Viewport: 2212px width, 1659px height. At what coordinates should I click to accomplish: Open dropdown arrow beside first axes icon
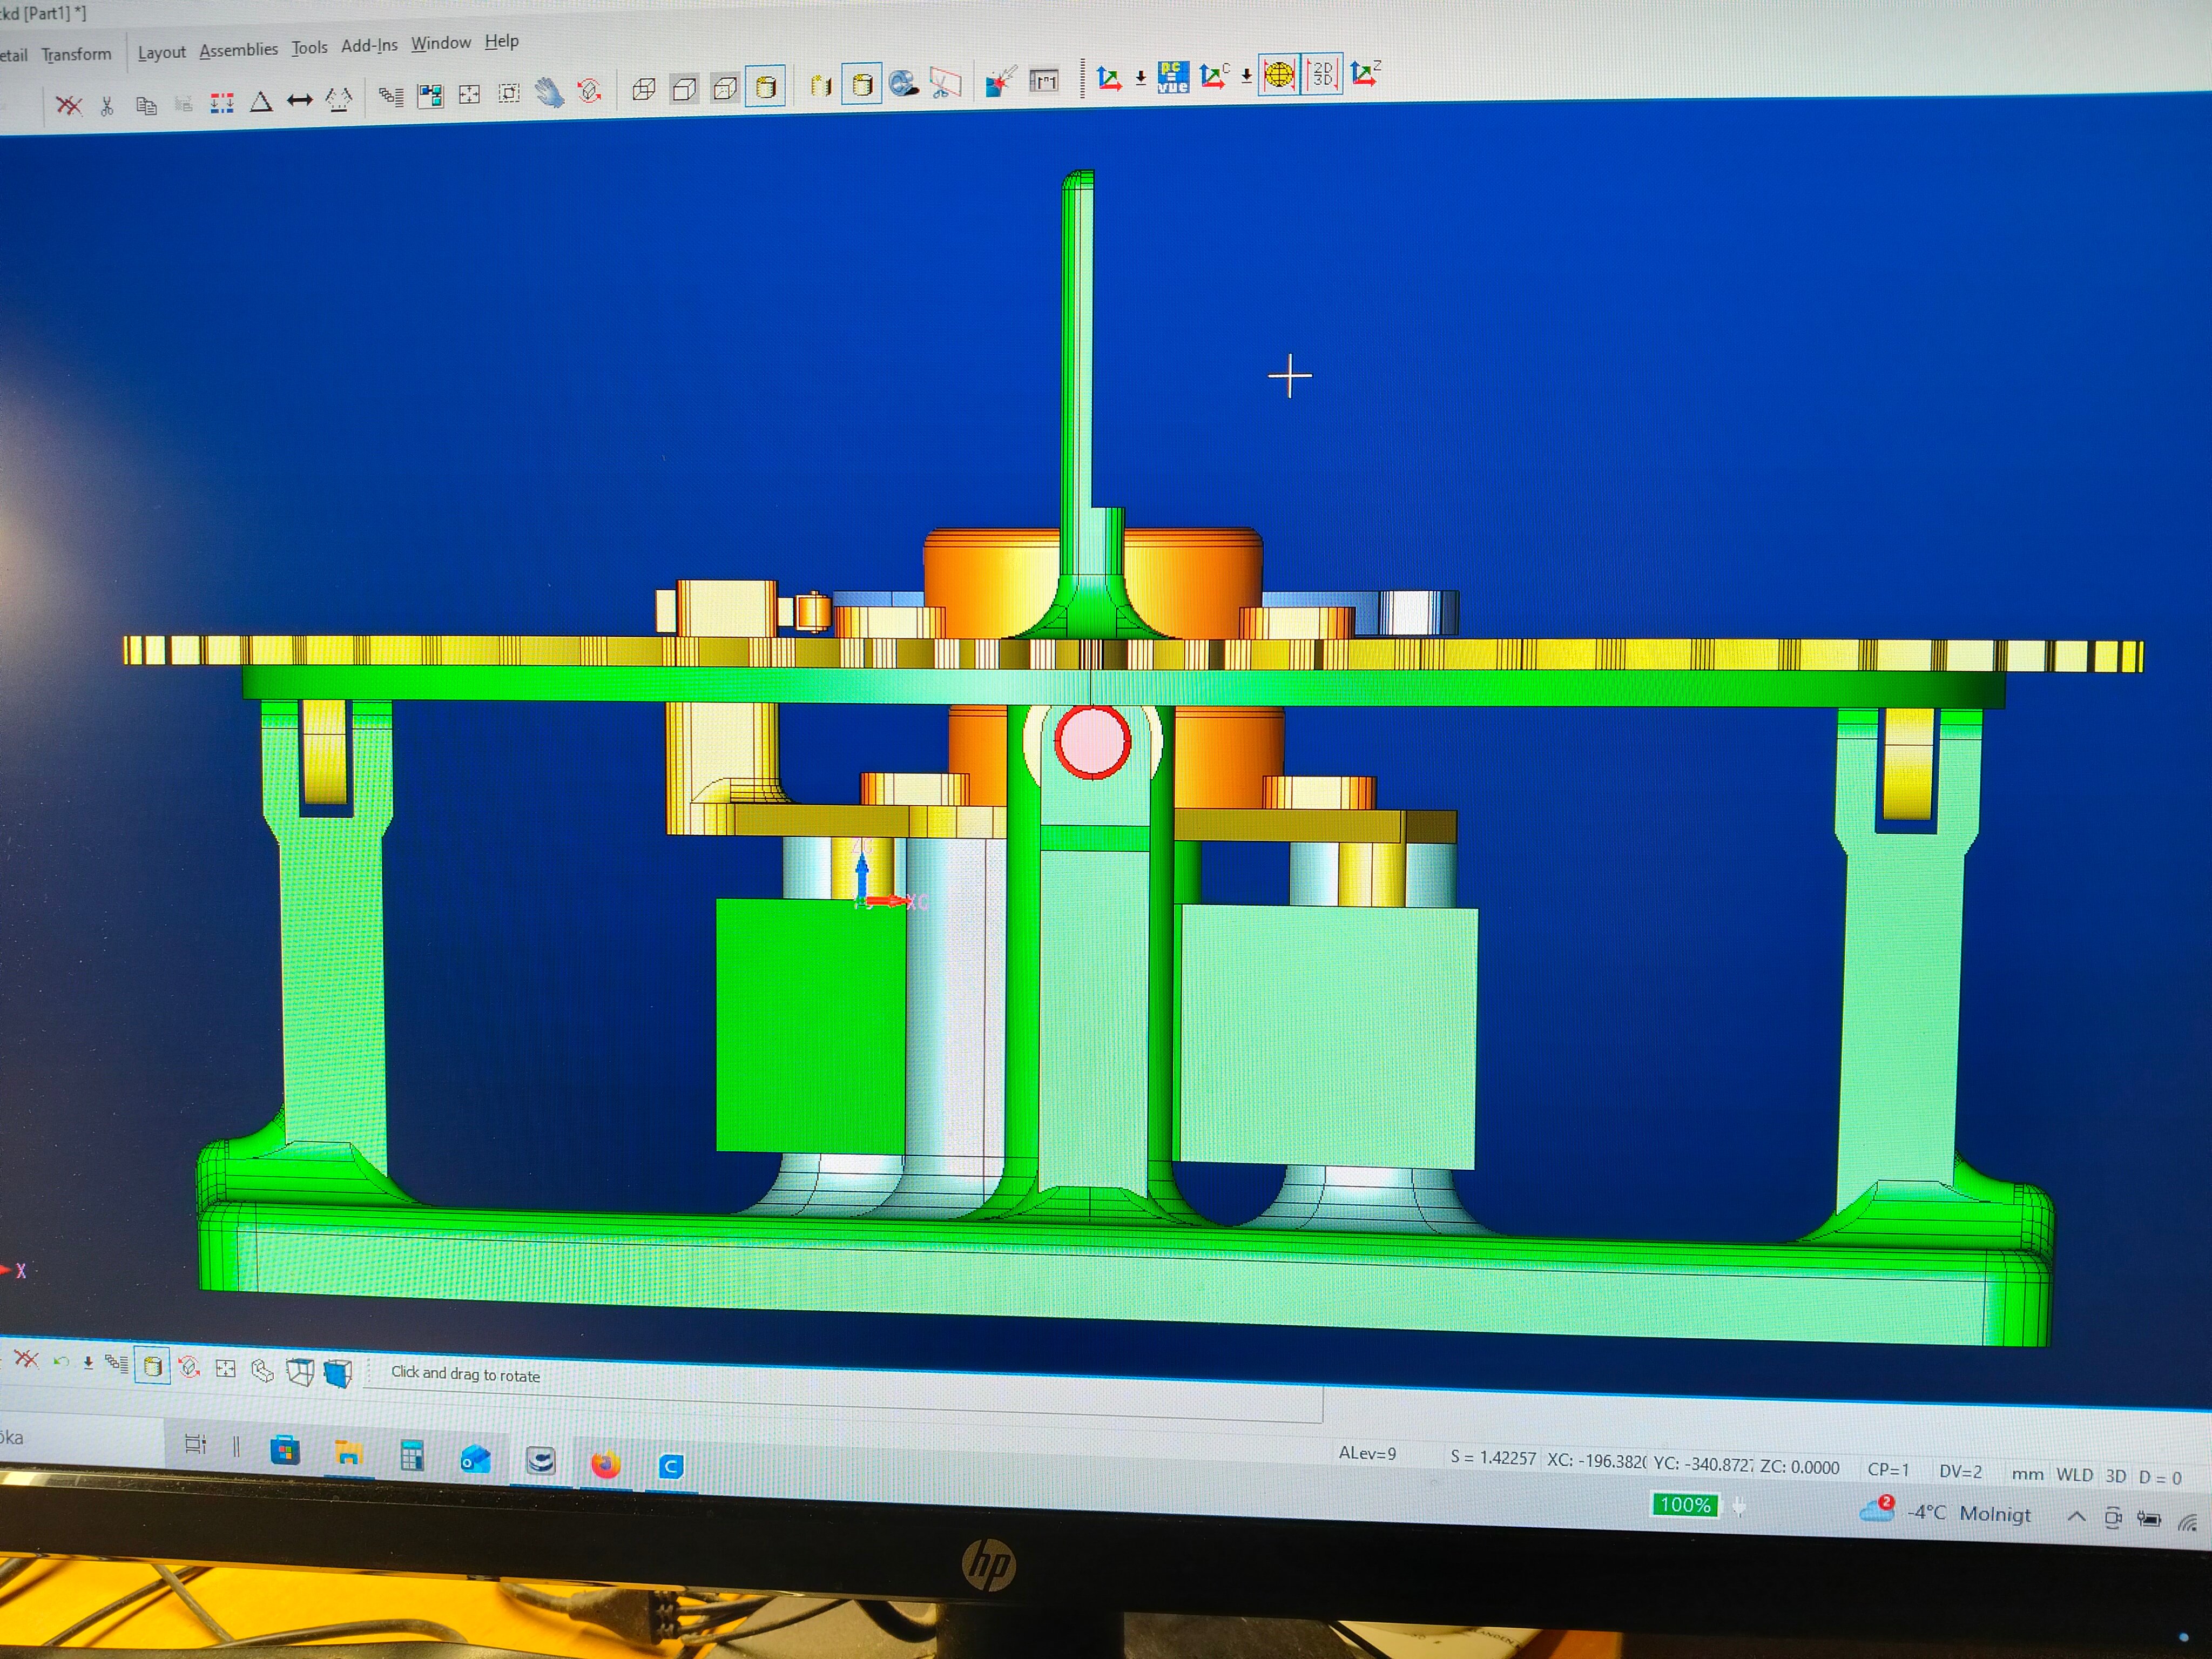point(1141,78)
